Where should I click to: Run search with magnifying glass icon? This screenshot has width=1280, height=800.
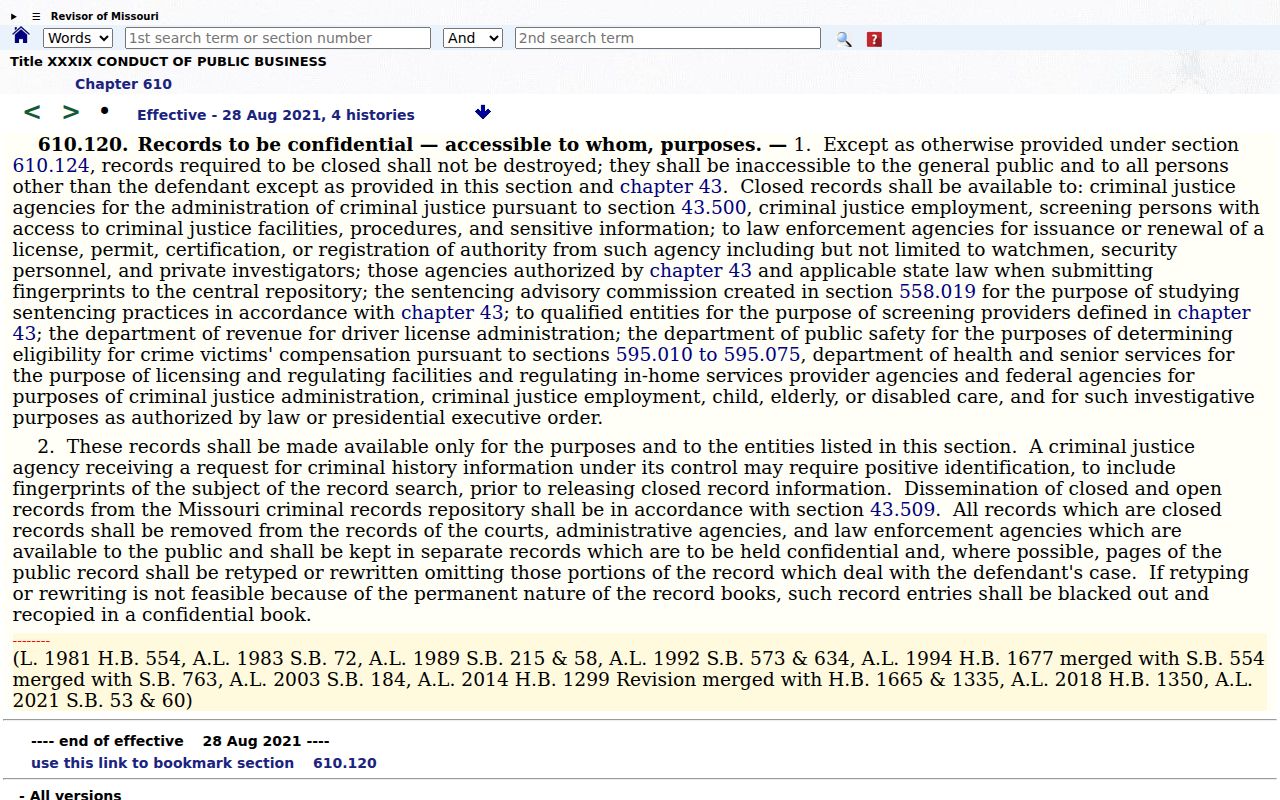click(844, 39)
